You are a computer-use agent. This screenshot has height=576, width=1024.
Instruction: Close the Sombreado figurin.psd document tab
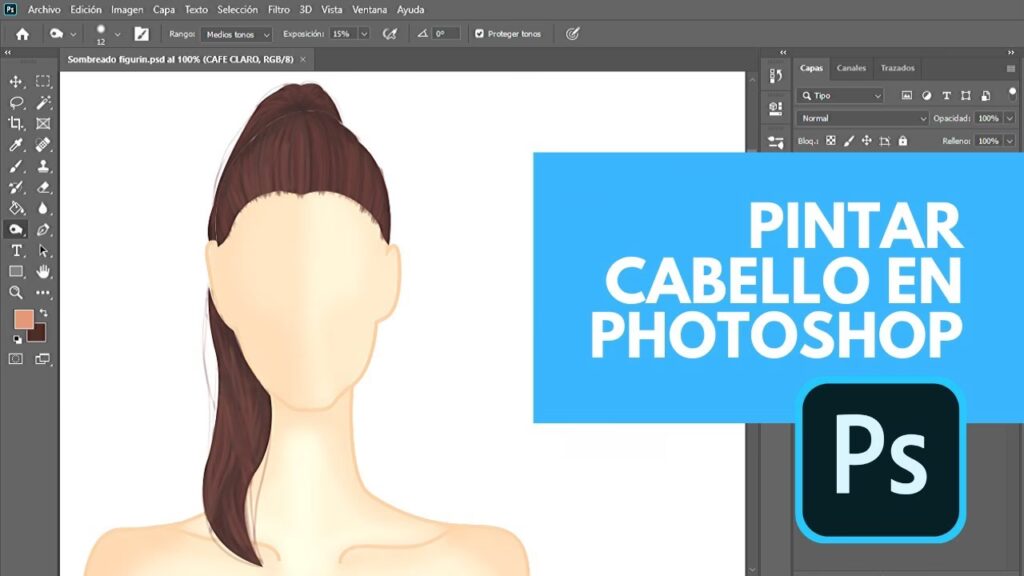[302, 59]
